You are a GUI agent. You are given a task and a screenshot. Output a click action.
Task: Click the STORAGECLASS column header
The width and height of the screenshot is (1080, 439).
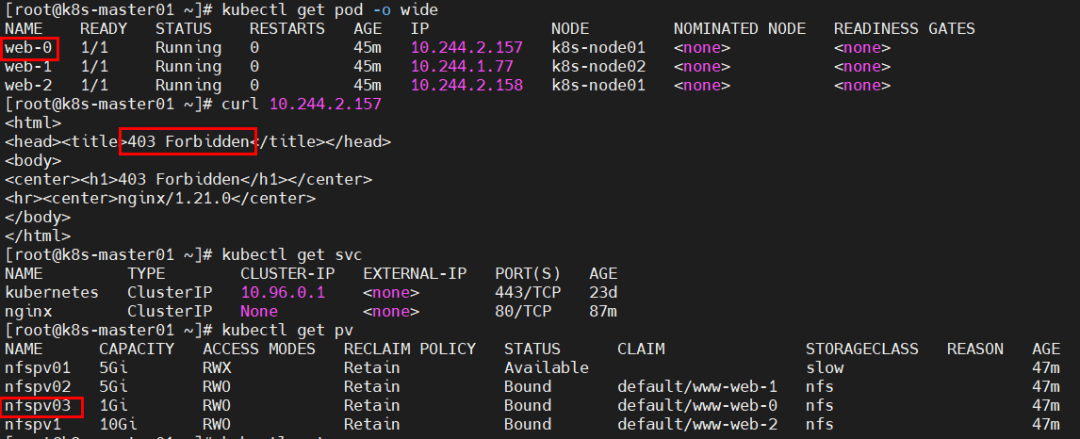click(862, 349)
